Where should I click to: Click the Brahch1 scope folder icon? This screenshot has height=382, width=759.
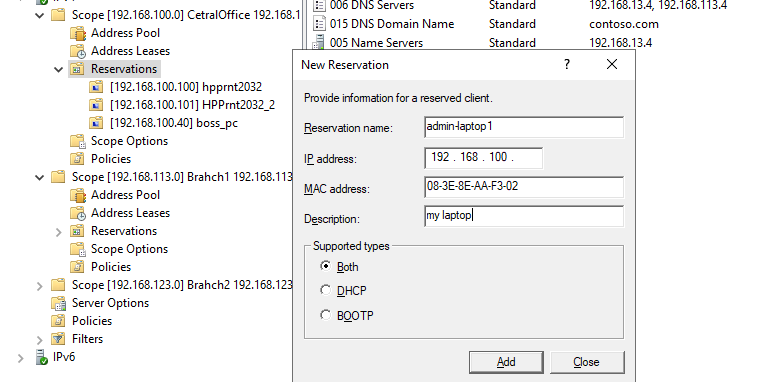58,177
